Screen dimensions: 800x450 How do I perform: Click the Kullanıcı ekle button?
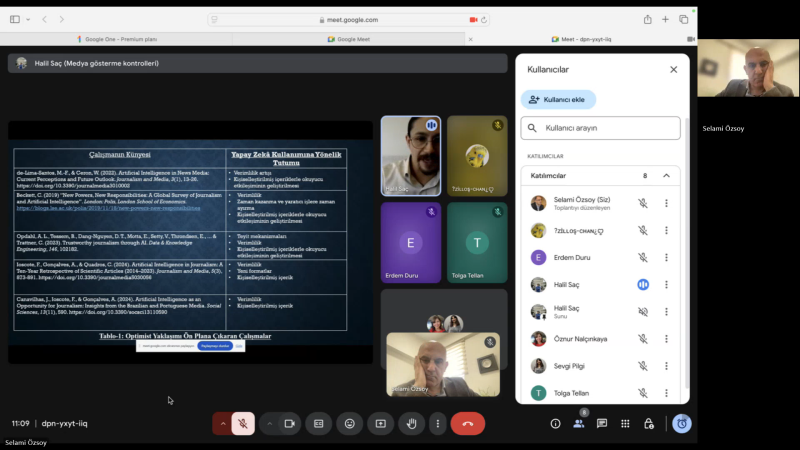(558, 99)
